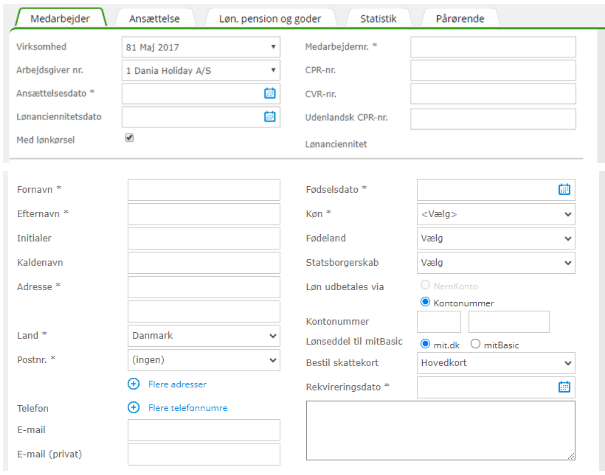The image size is (605, 475).
Task: Click the Kontonummer registration number box
Action: pos(439,322)
